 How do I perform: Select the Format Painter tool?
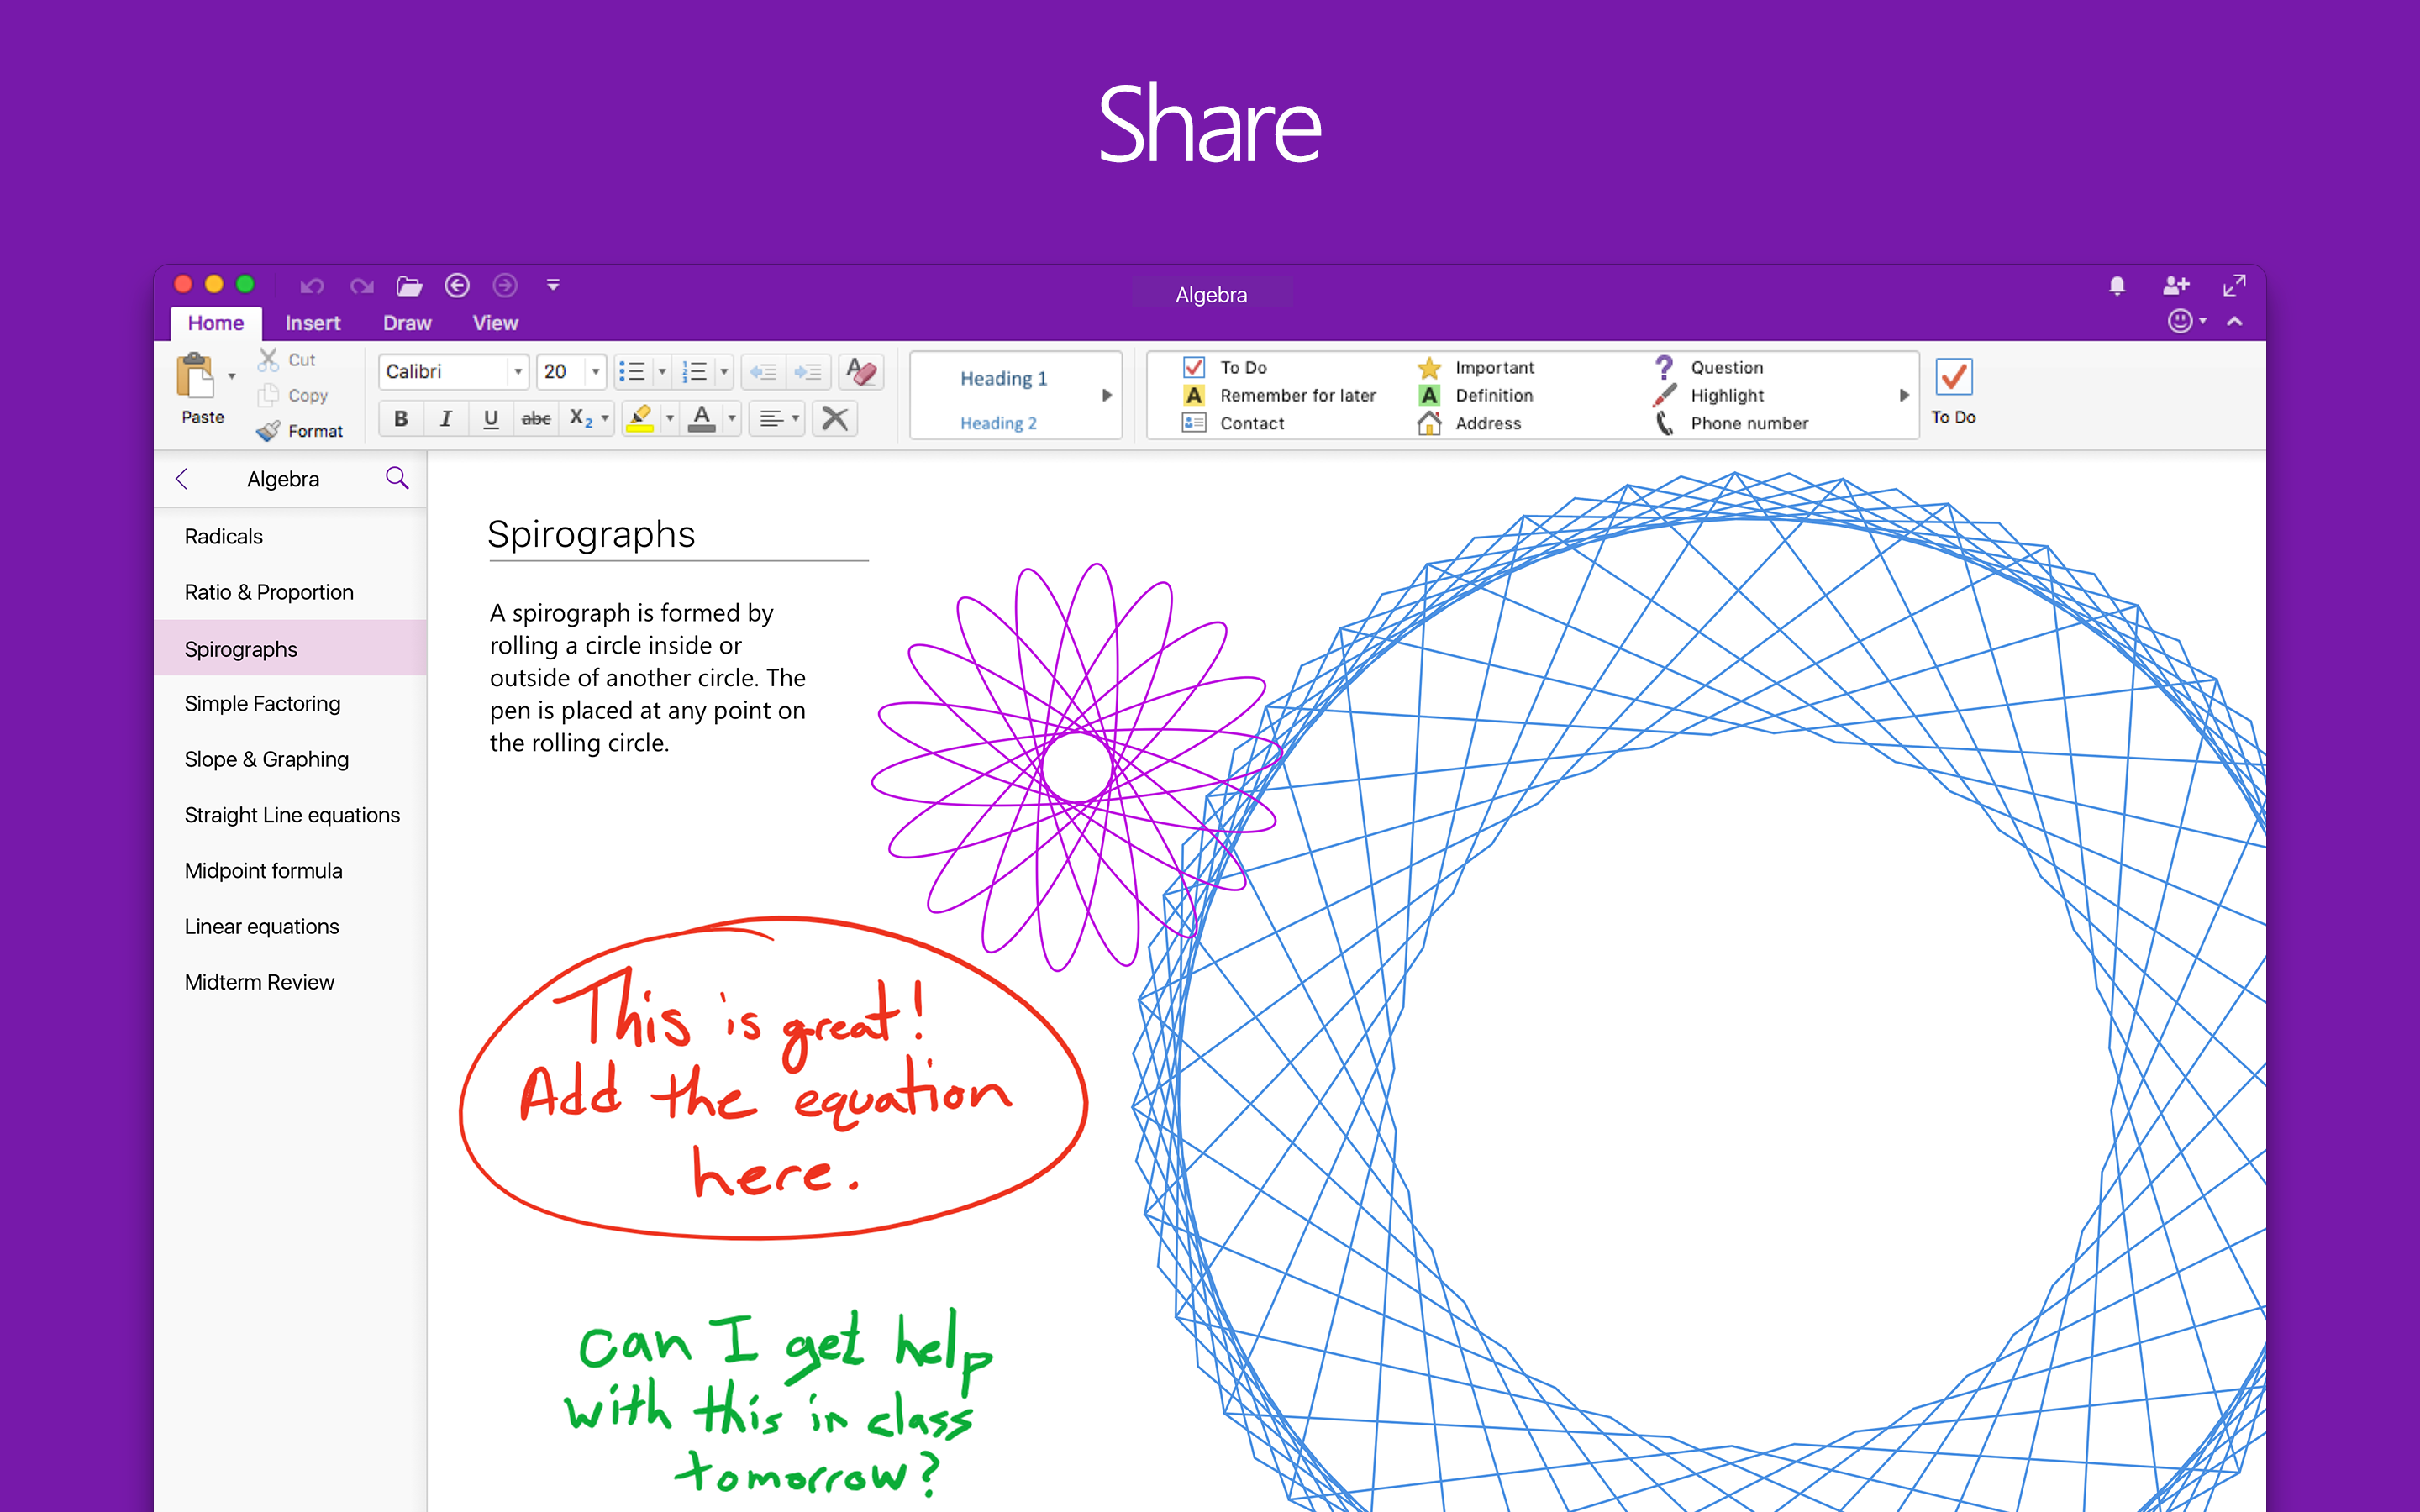[x=271, y=430]
